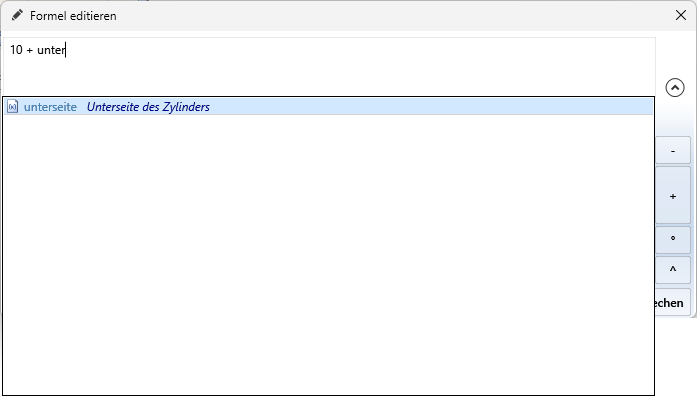Click into the formula input field

[x=329, y=66]
